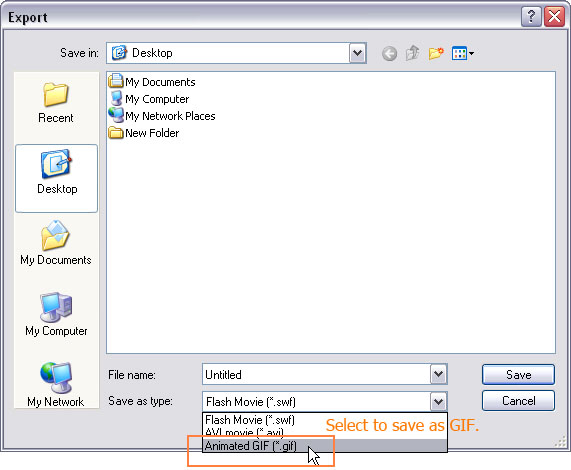Select My Network Places in the file list

point(162,116)
